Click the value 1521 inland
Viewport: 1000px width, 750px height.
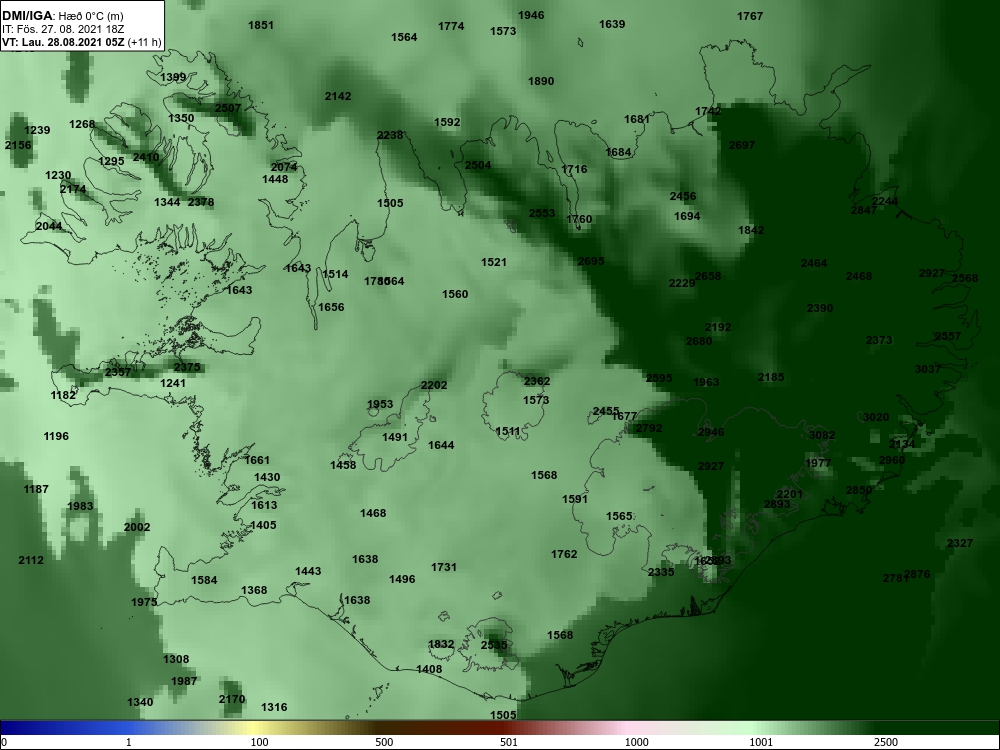click(494, 262)
